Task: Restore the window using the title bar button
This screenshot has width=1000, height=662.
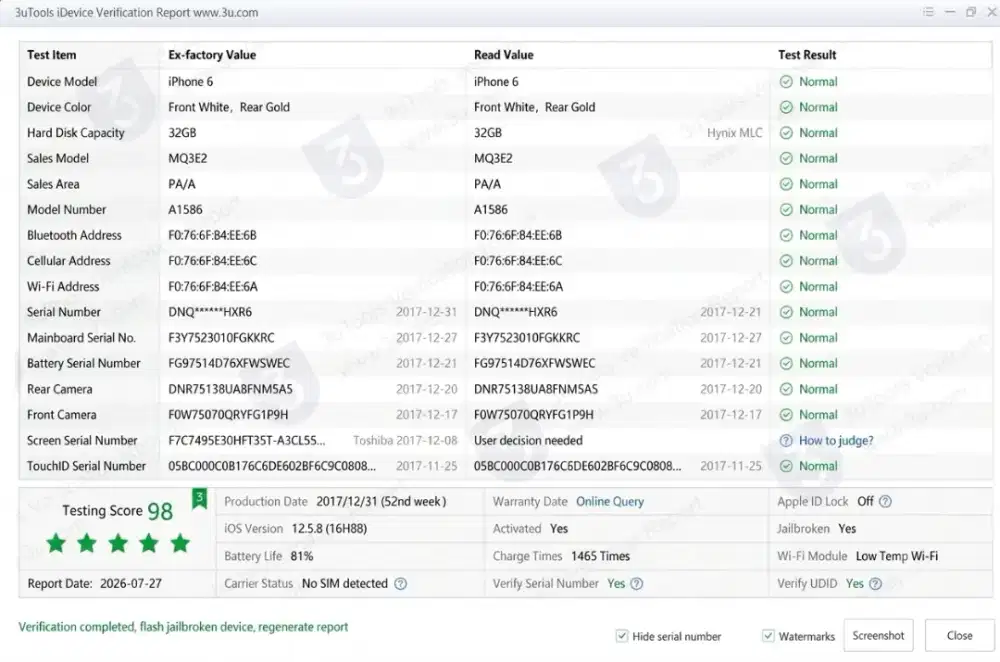Action: pyautogui.click(x=971, y=12)
